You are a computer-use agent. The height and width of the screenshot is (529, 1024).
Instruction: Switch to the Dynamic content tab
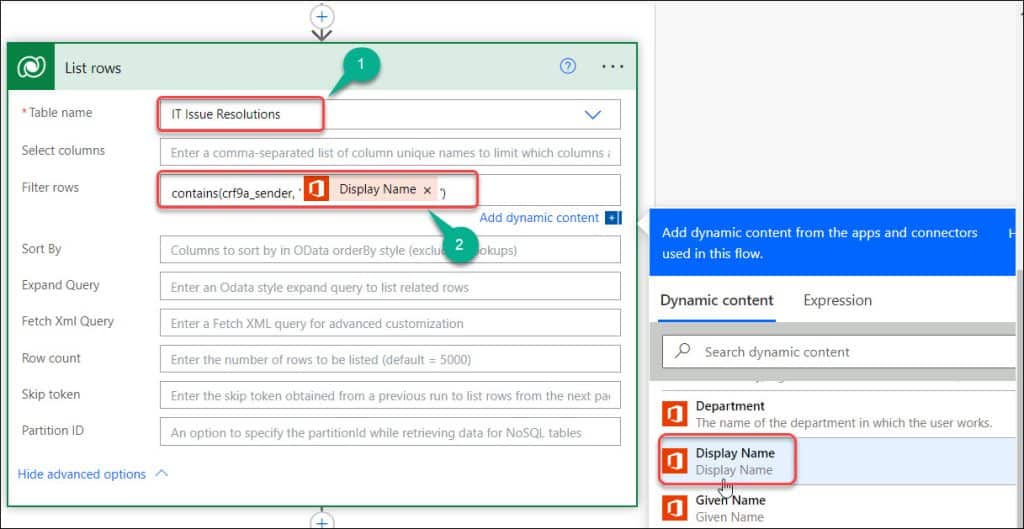point(716,300)
